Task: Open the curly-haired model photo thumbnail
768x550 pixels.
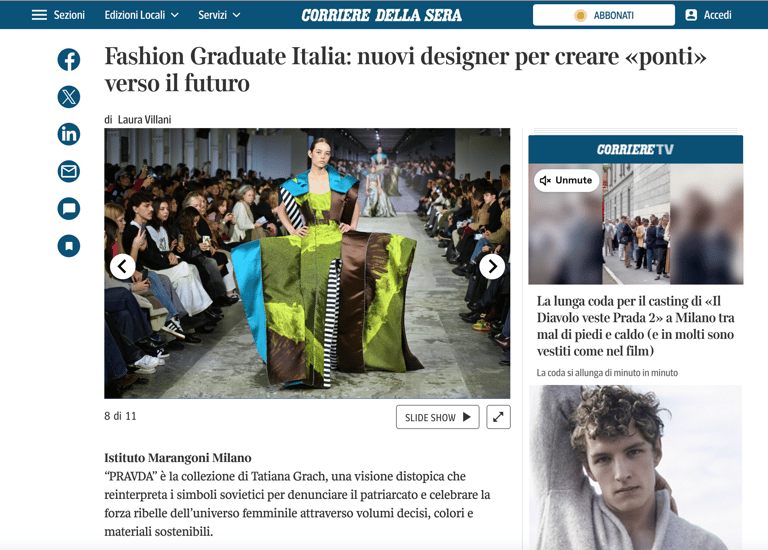Action: (635, 467)
